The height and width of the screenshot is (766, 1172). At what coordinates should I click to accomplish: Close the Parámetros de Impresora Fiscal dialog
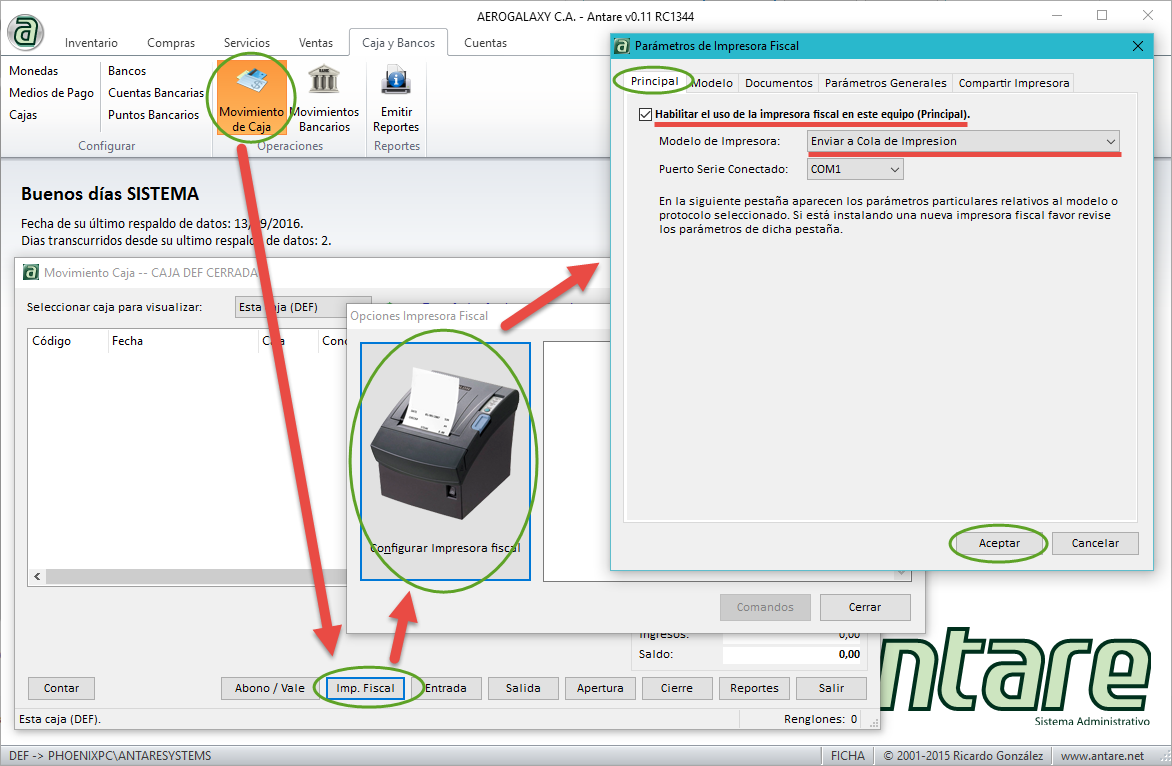1138,46
